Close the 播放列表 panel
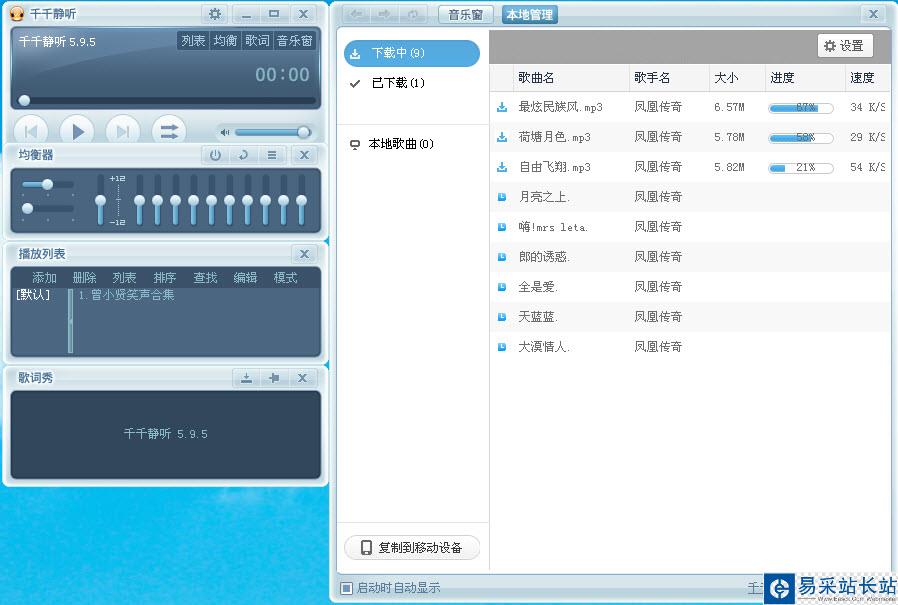The image size is (898, 605). [x=305, y=254]
